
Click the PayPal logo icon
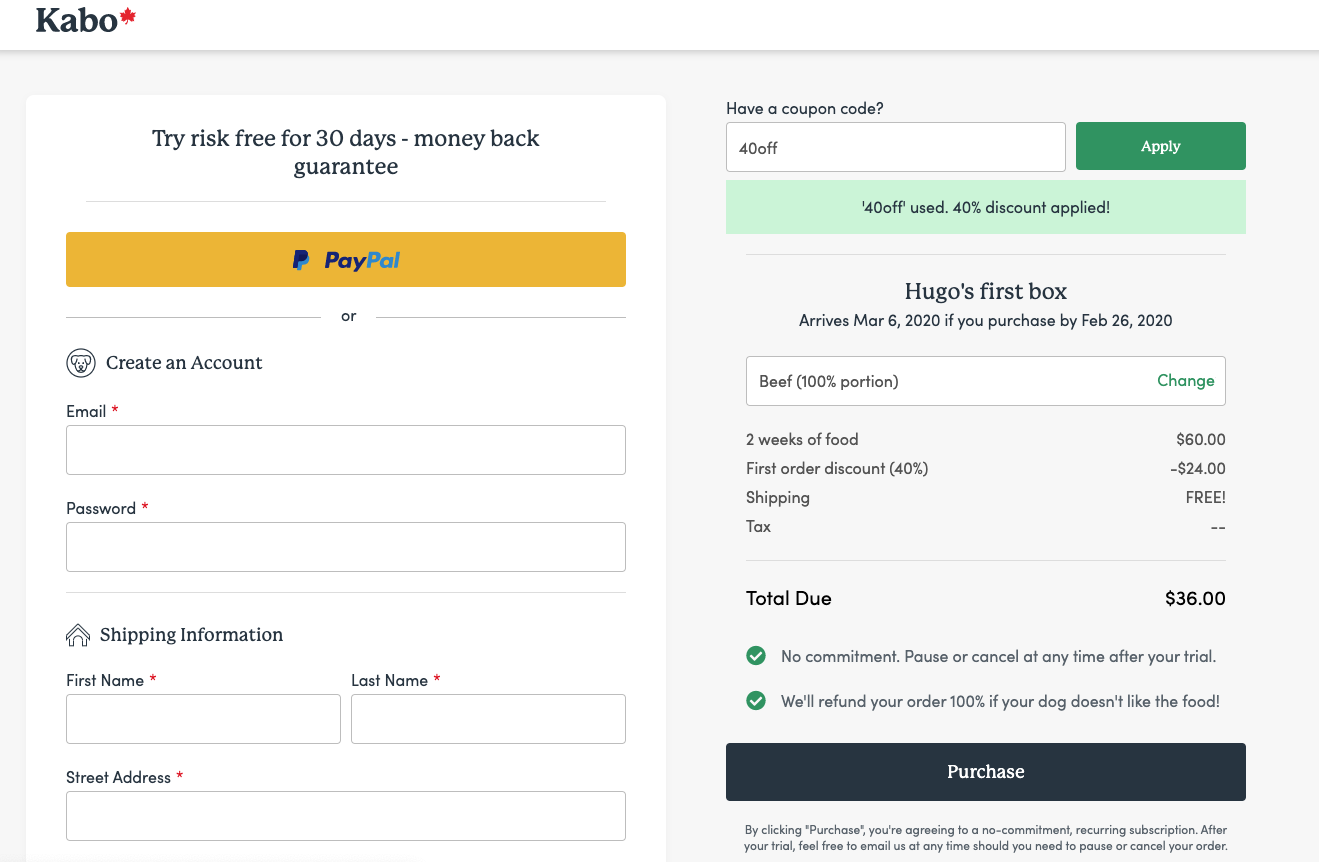tap(301, 260)
